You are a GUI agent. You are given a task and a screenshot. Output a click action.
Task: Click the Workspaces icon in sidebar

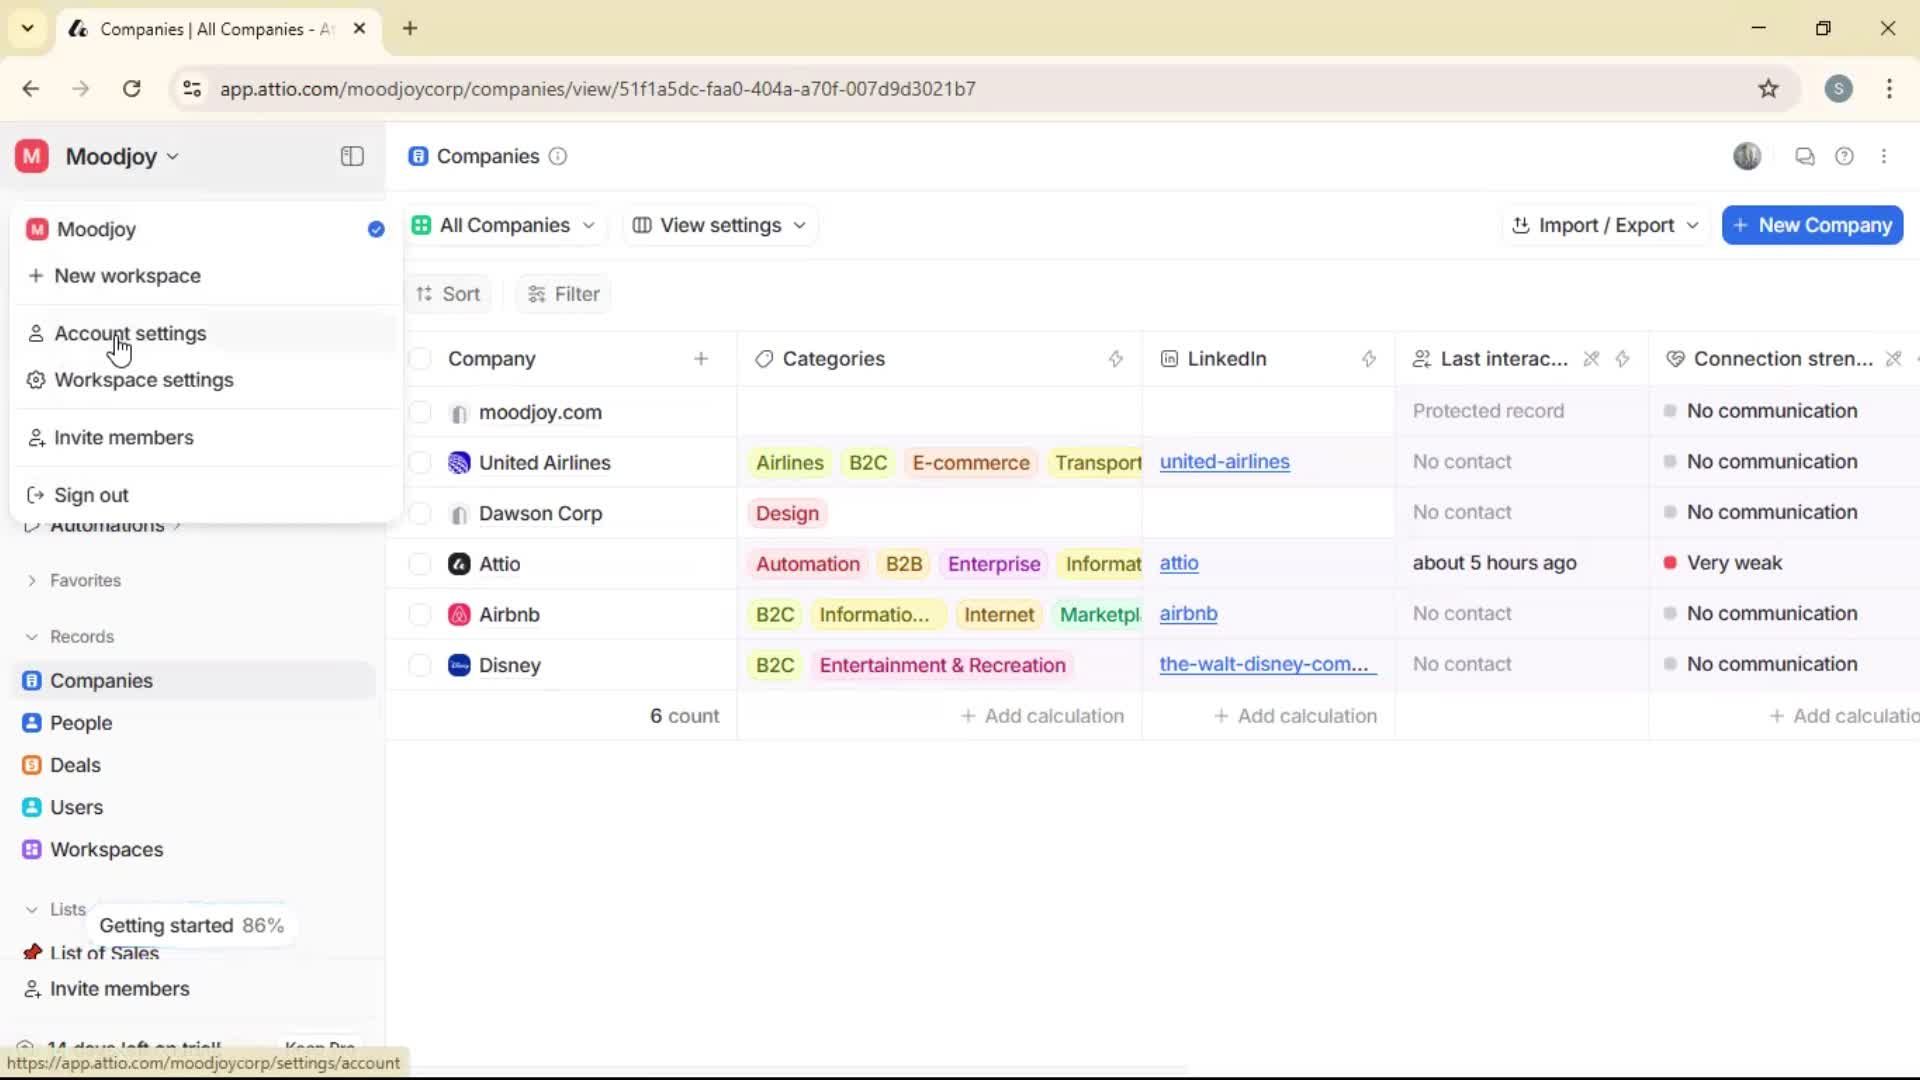(x=32, y=849)
